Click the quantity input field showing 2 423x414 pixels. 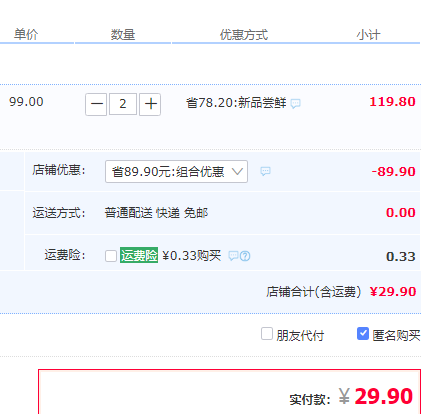tap(123, 104)
